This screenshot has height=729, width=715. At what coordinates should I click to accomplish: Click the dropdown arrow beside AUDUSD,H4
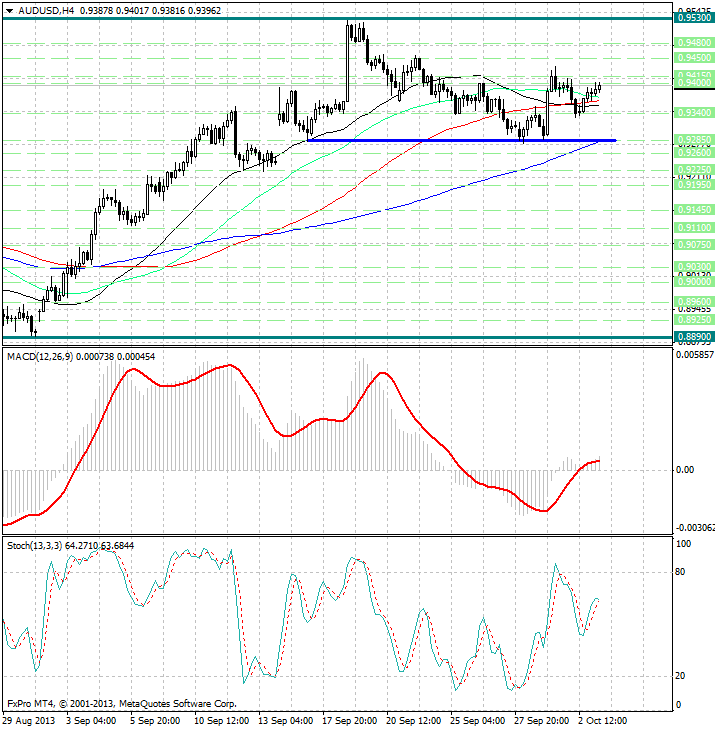point(9,11)
